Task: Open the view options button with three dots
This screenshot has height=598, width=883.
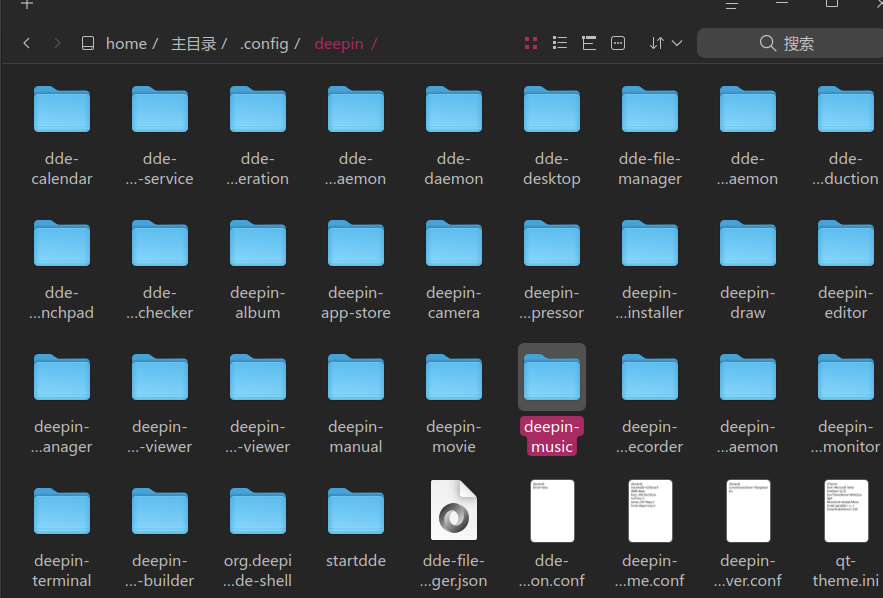Action: point(618,43)
